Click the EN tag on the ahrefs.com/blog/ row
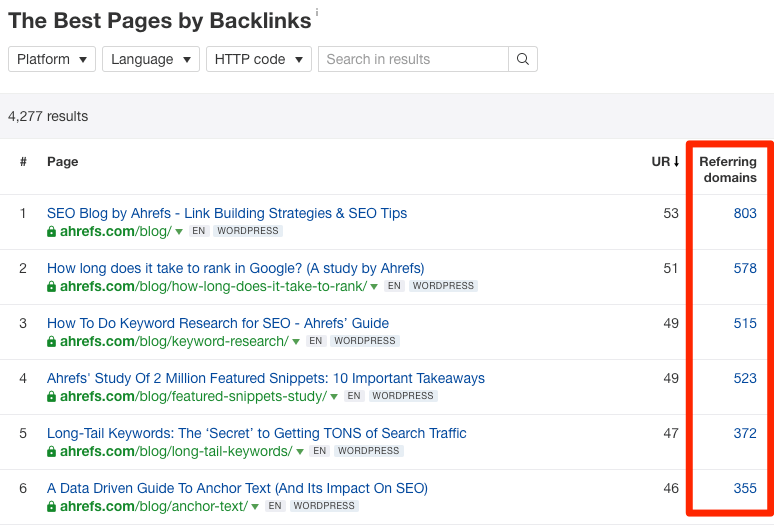774x526 pixels. click(198, 231)
